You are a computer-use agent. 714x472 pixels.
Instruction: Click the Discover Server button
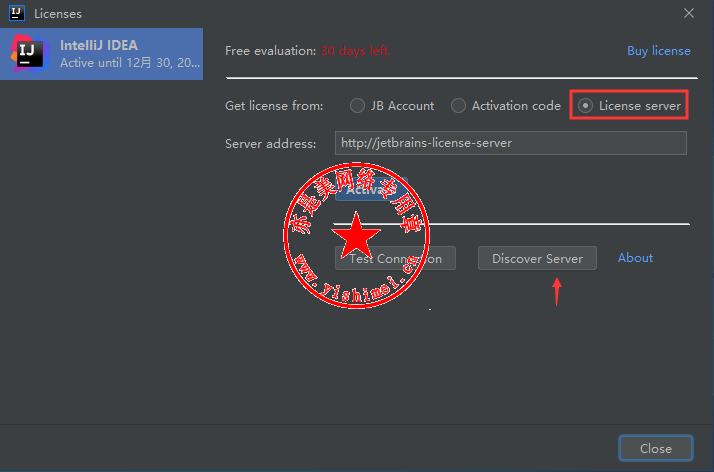(x=537, y=258)
